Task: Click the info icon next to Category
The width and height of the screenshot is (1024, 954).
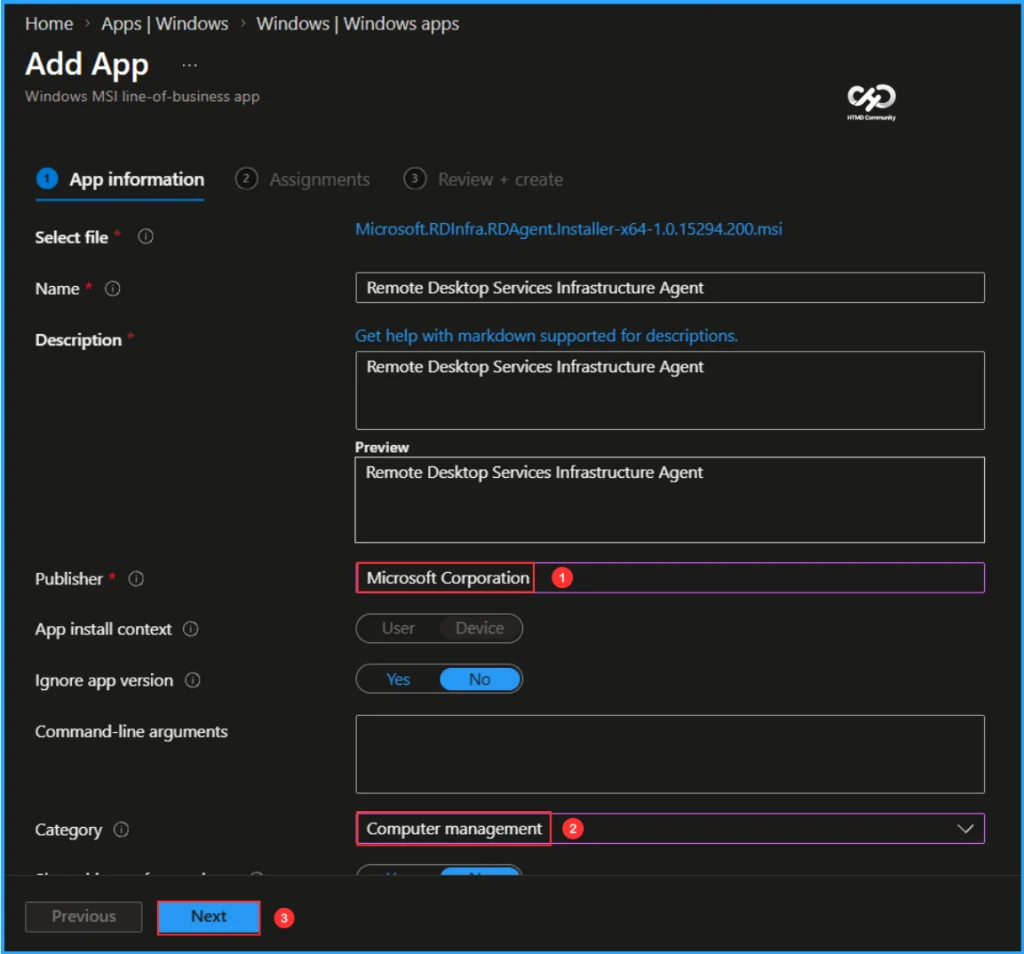Action: [x=121, y=829]
